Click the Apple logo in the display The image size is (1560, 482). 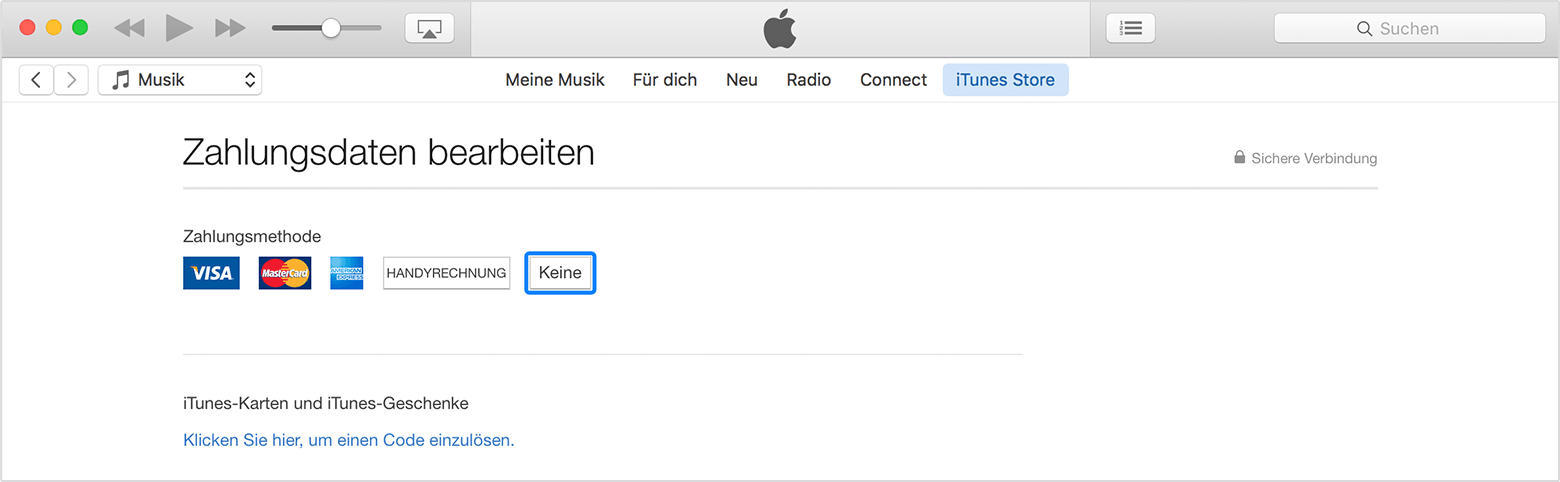coord(780,29)
